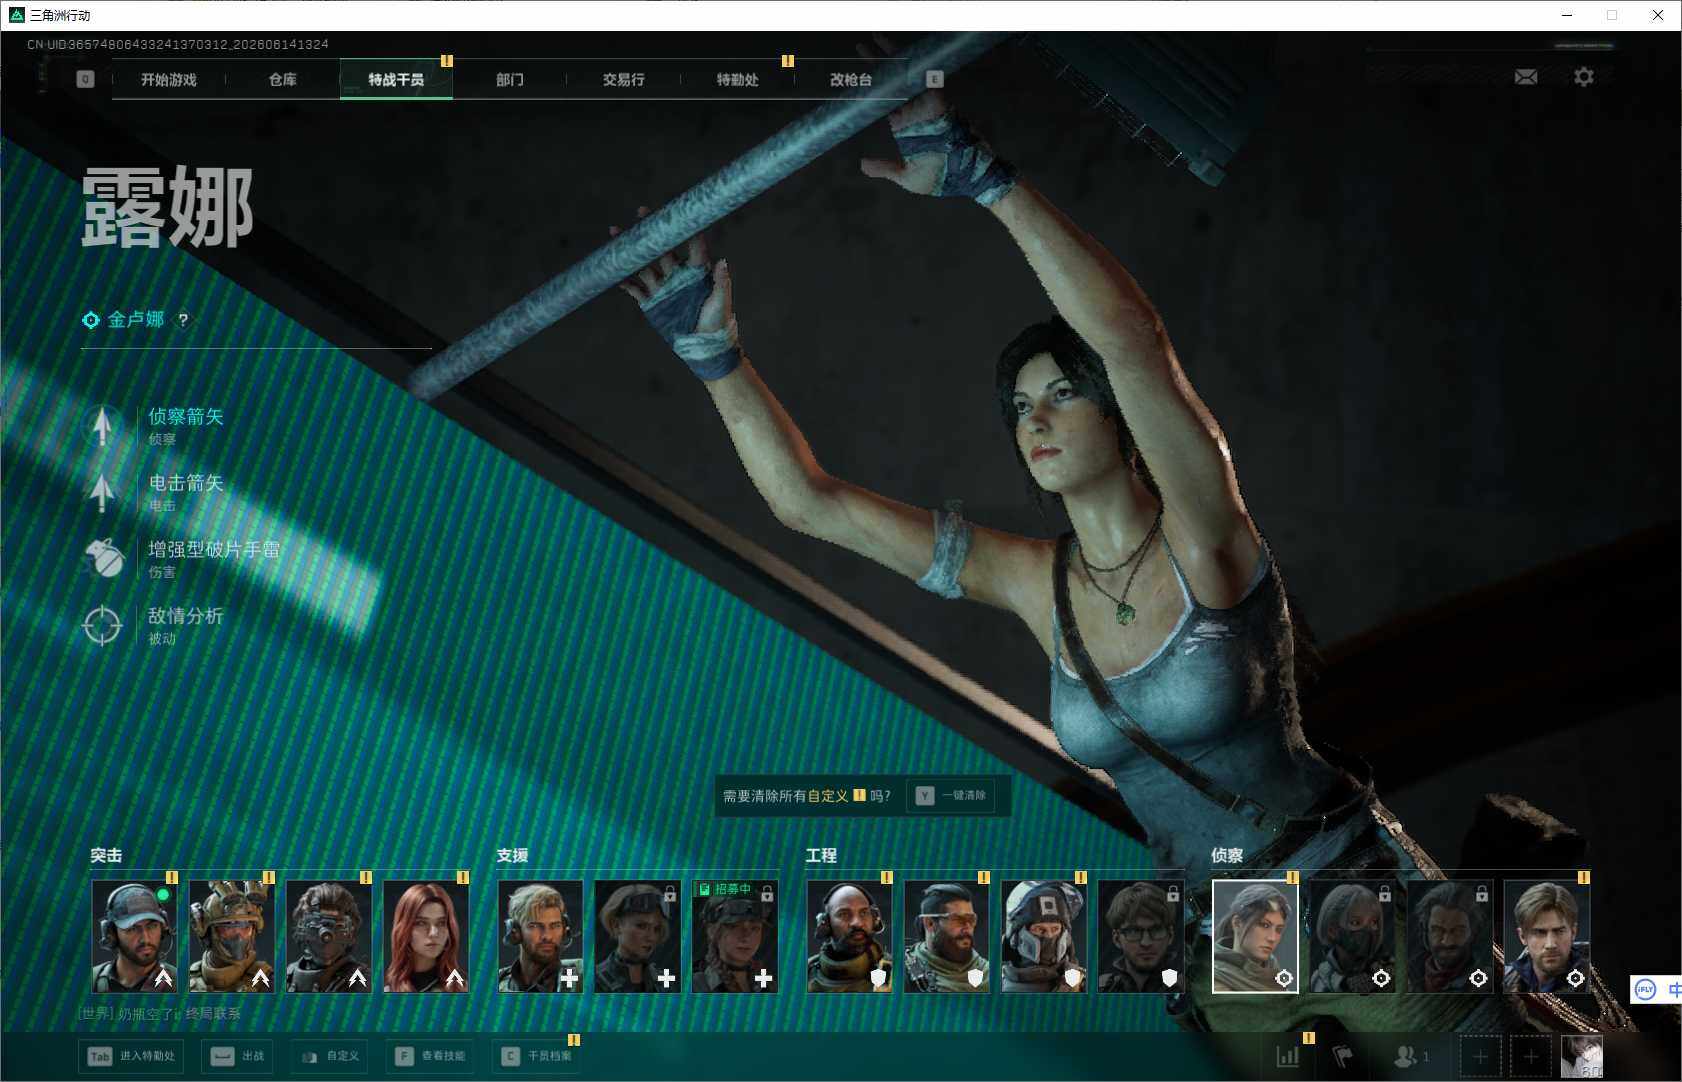
Task: Open the 干员档案 button
Action: click(537, 1056)
